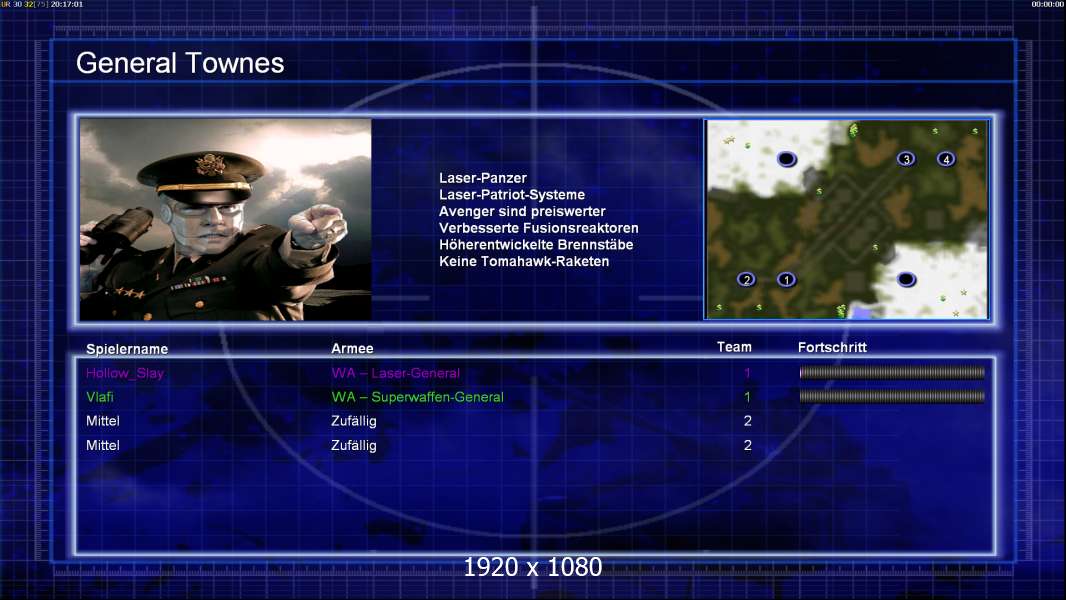Click the second 'Mittel' AI player row
The width and height of the screenshot is (1066, 600).
[103, 446]
